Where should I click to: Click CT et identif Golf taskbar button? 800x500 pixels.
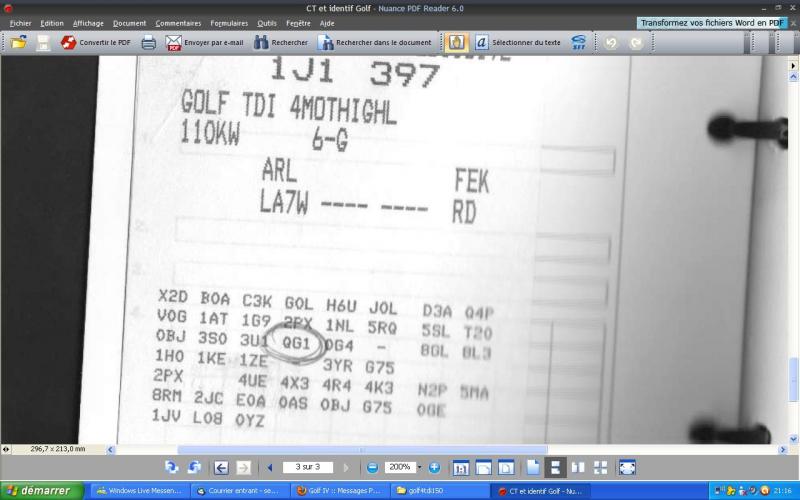point(540,491)
